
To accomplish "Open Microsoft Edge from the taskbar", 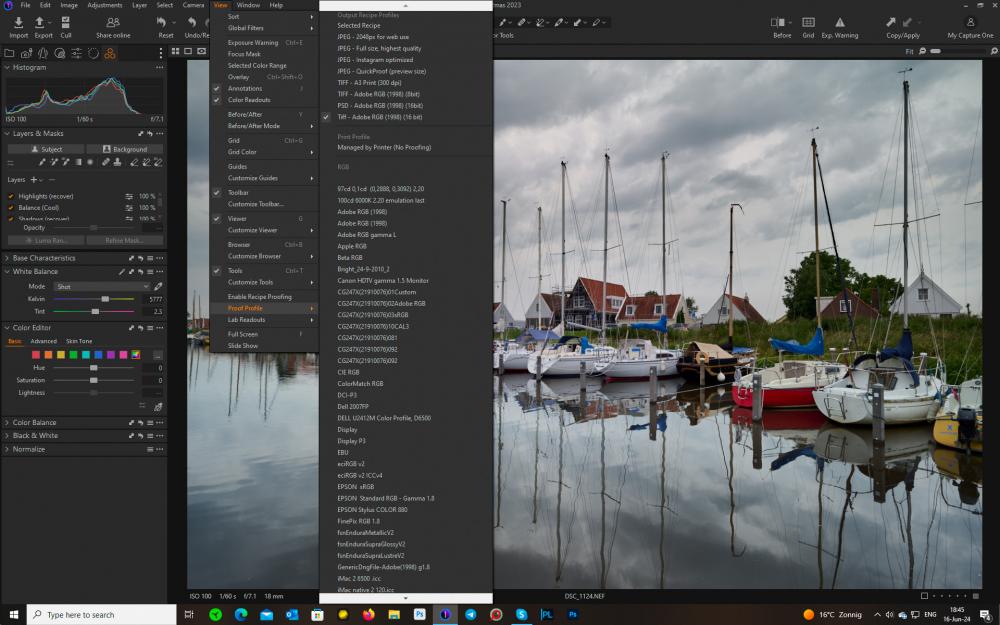I will [241, 615].
